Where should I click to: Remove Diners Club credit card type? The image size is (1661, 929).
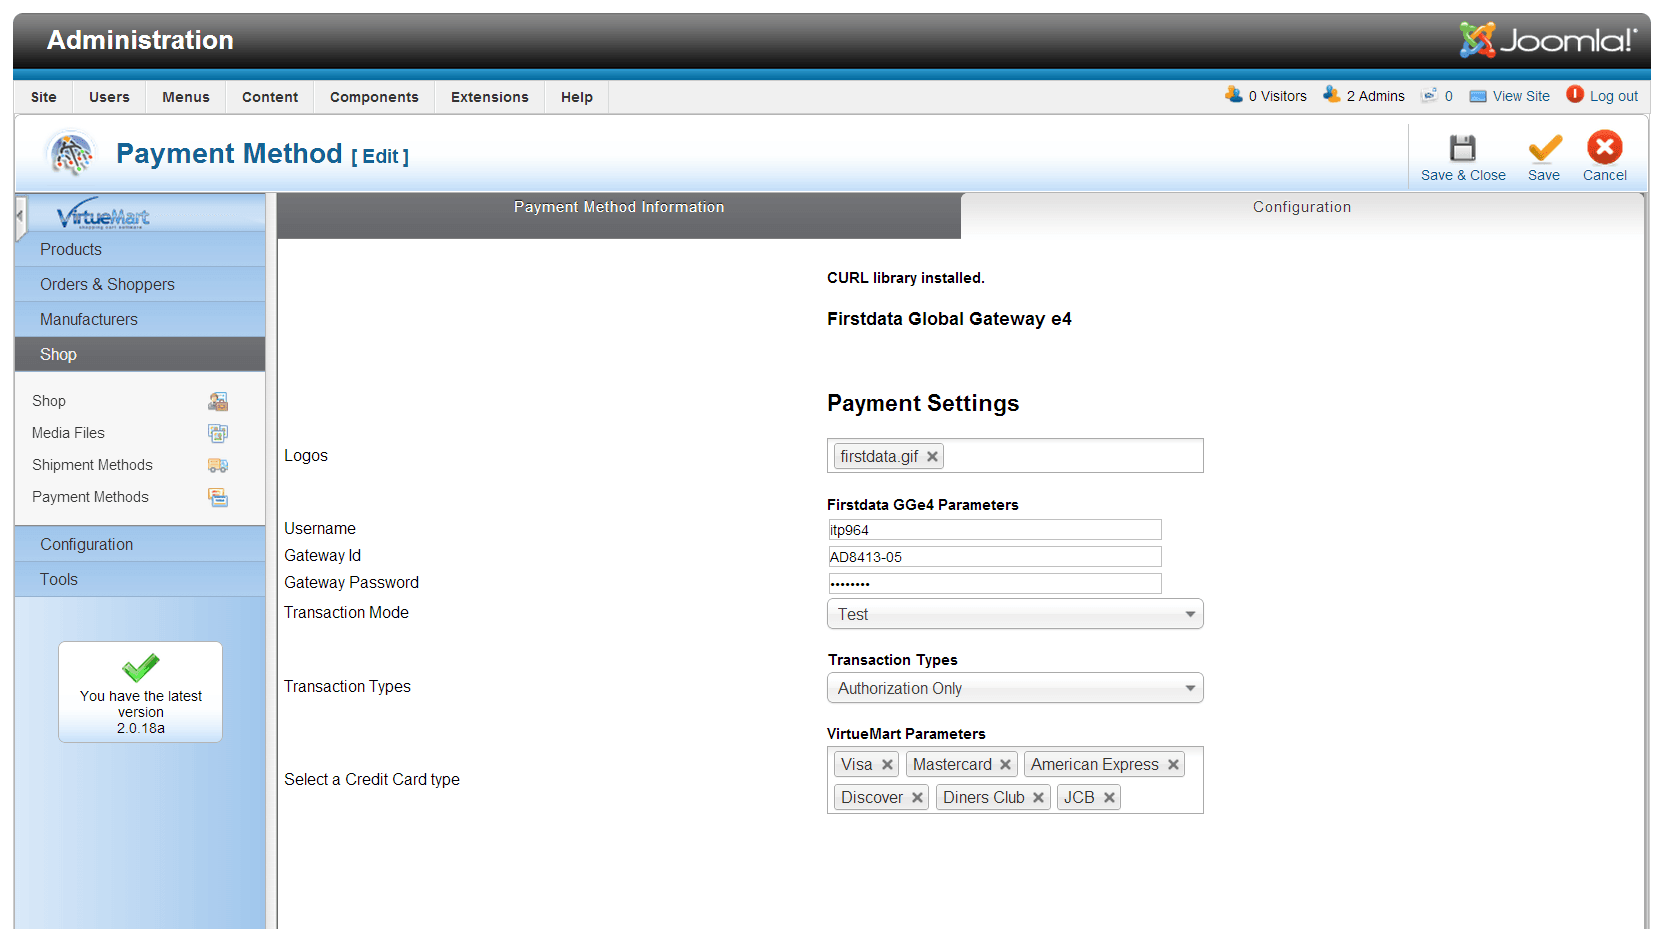point(1038,797)
